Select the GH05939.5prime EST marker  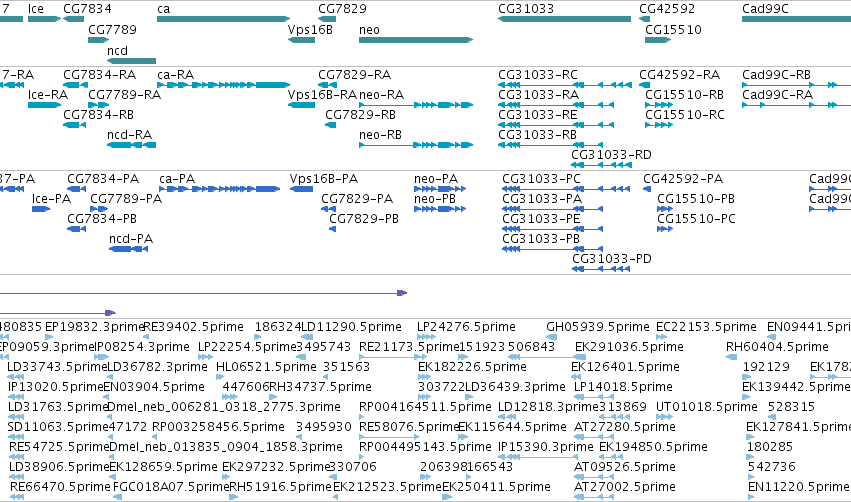tap(551, 337)
